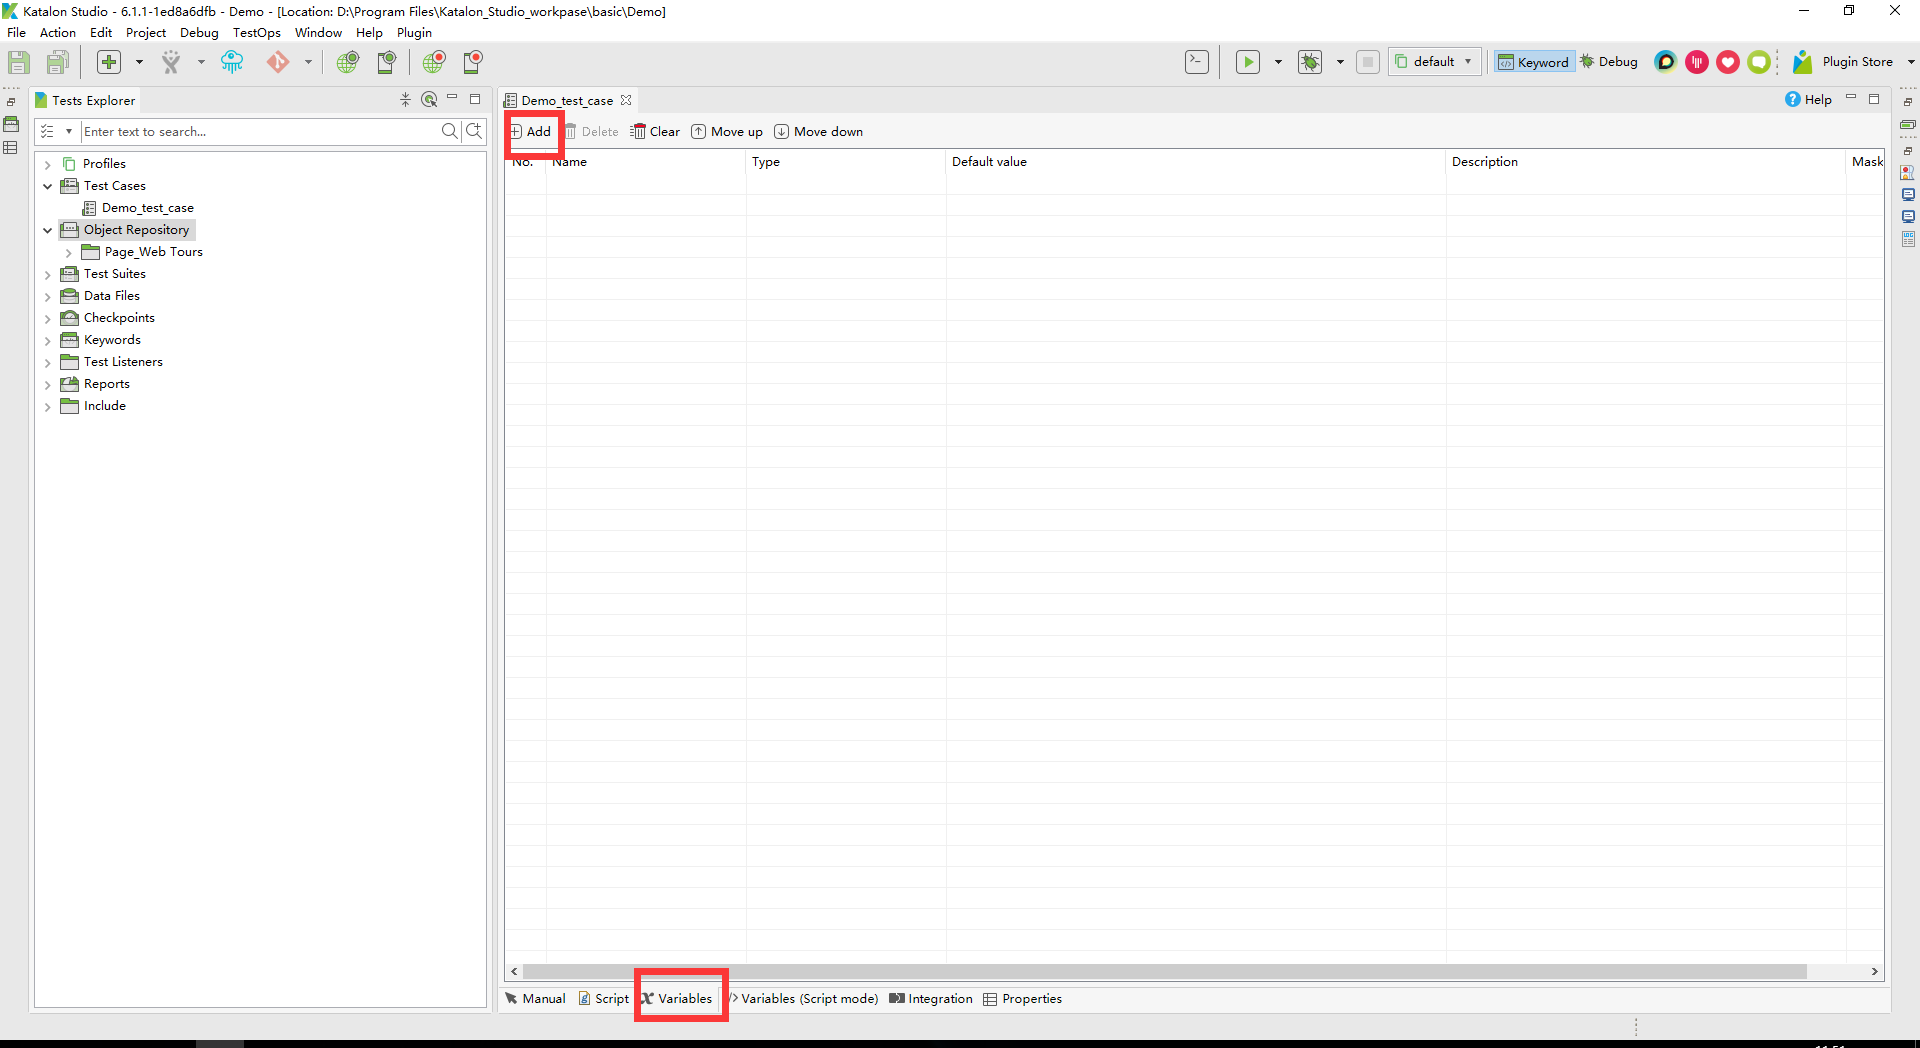Click the Debug bug run icon
1920x1048 pixels.
(x=1310, y=62)
